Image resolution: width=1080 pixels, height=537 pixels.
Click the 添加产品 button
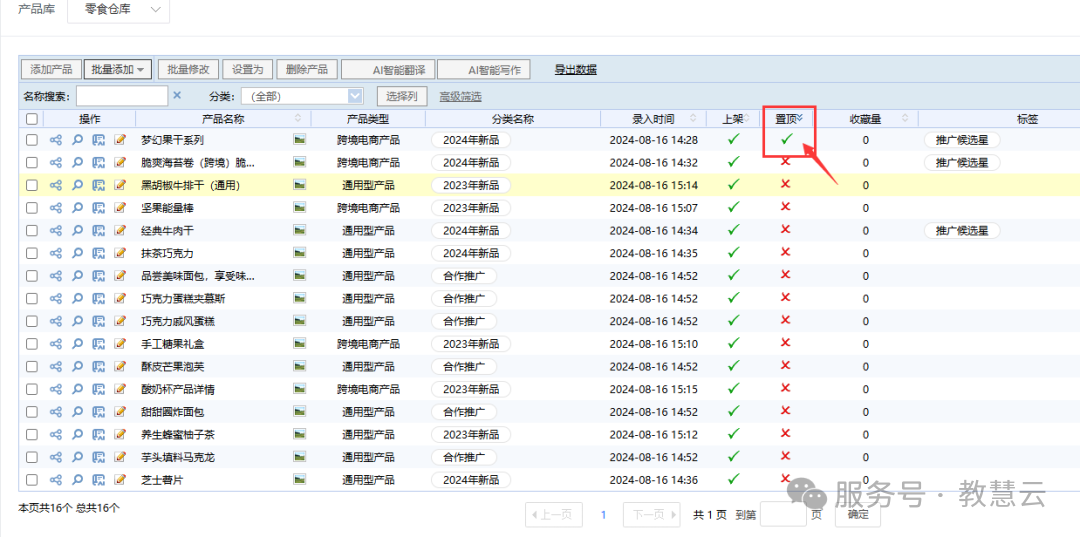click(x=50, y=69)
